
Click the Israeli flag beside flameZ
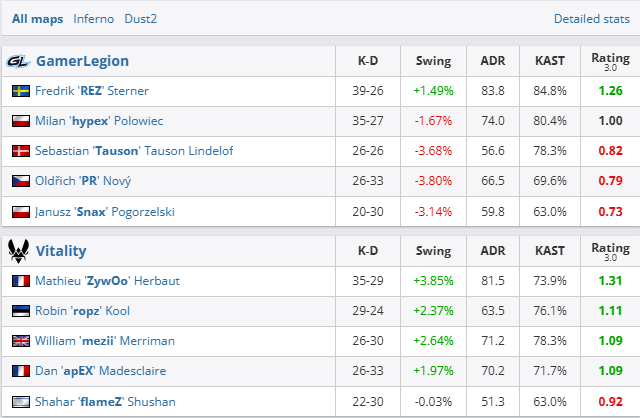(x=20, y=401)
